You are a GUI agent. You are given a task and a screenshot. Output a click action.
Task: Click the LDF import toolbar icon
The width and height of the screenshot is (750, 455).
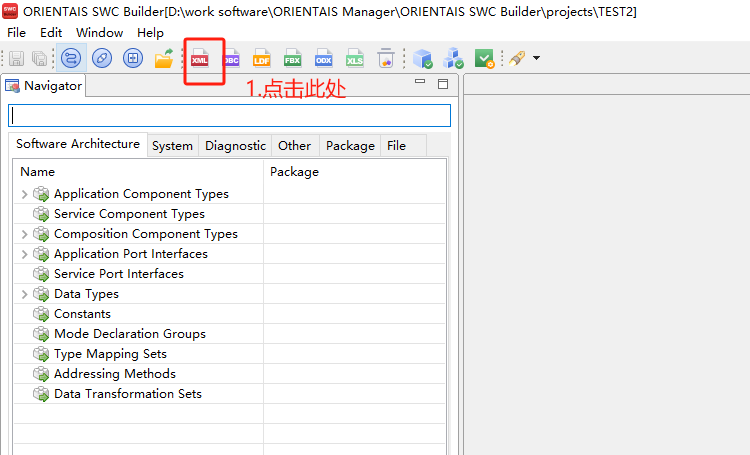pyautogui.click(x=262, y=59)
